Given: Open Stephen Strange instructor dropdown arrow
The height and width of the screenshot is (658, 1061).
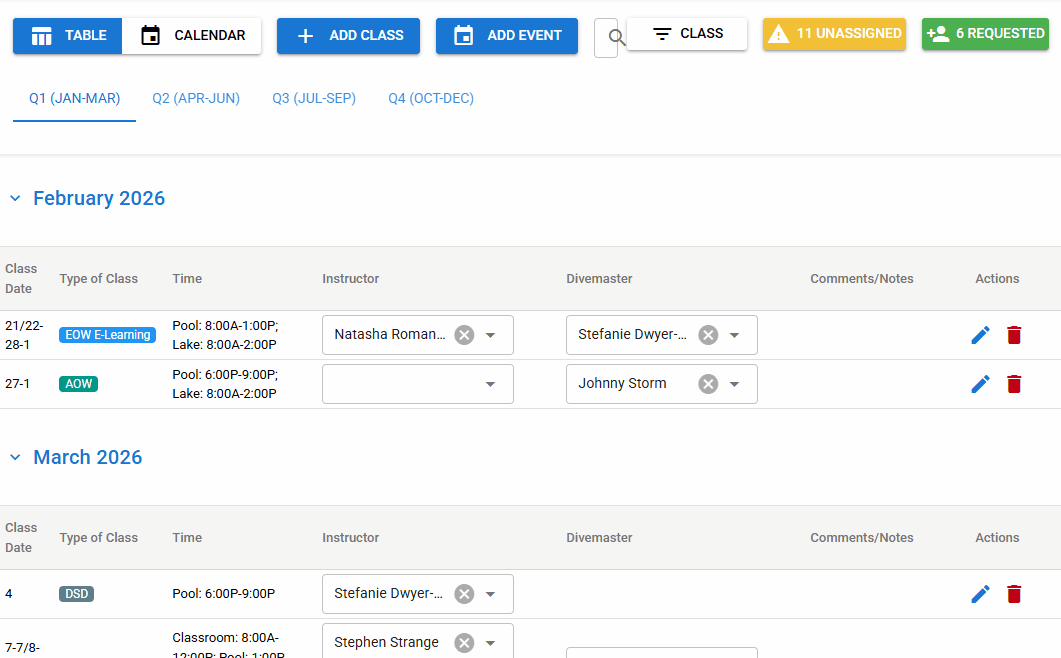Looking at the screenshot, I should (491, 643).
